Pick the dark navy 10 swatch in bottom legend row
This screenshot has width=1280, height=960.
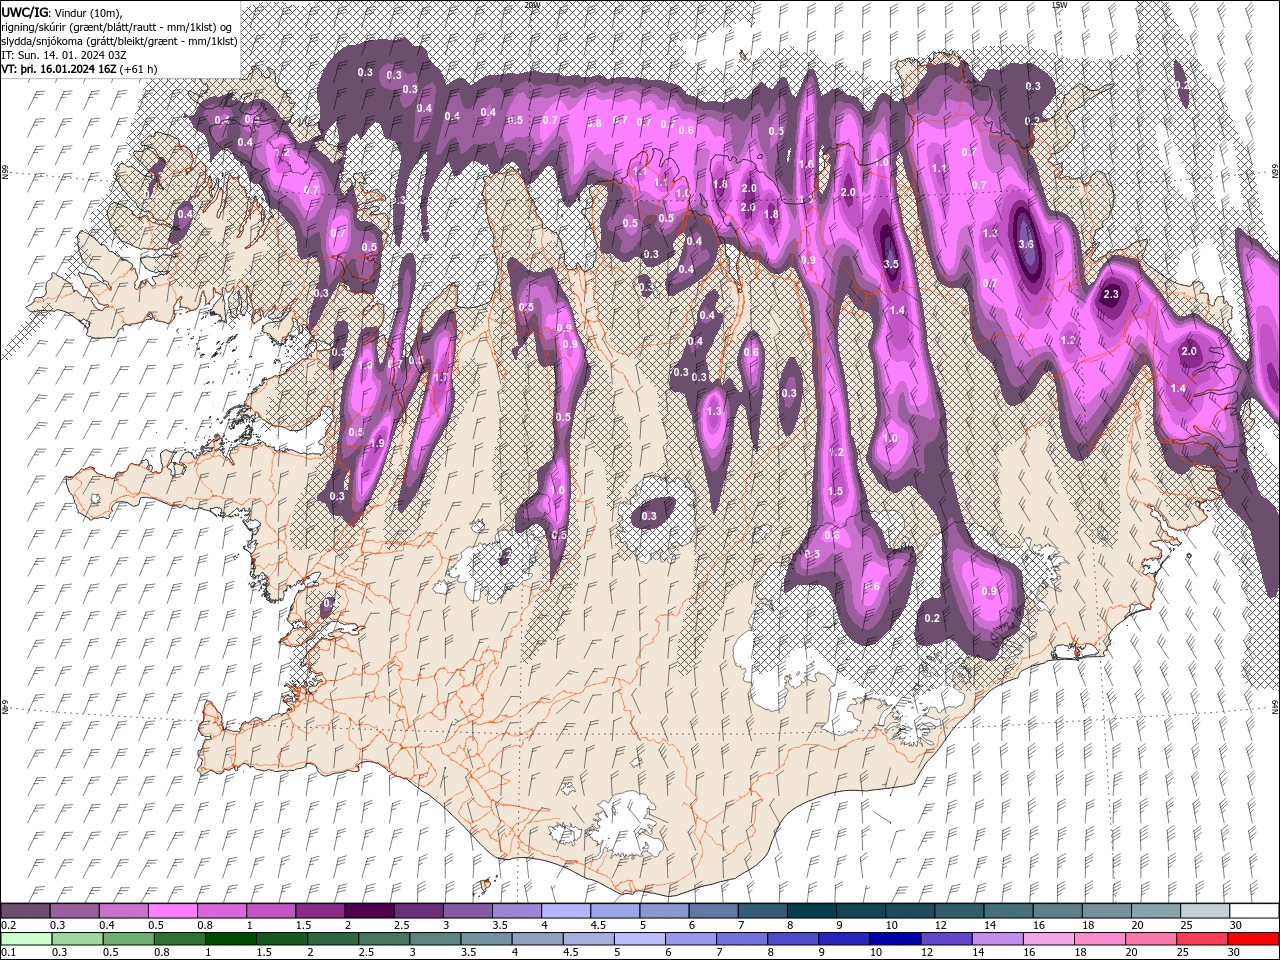(x=895, y=938)
